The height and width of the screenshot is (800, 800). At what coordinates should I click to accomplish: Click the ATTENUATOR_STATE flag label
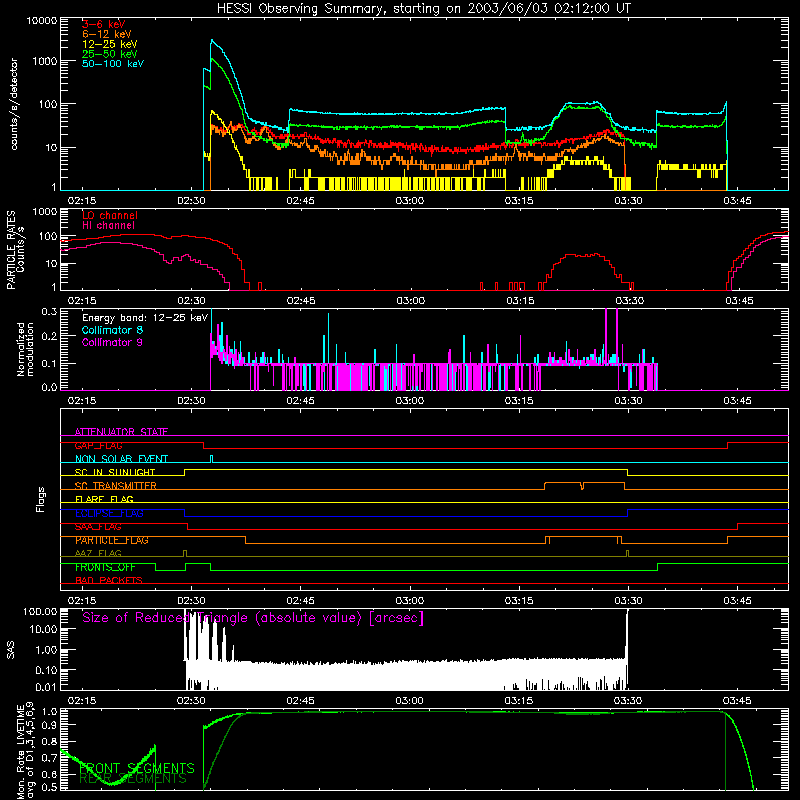[121, 432]
